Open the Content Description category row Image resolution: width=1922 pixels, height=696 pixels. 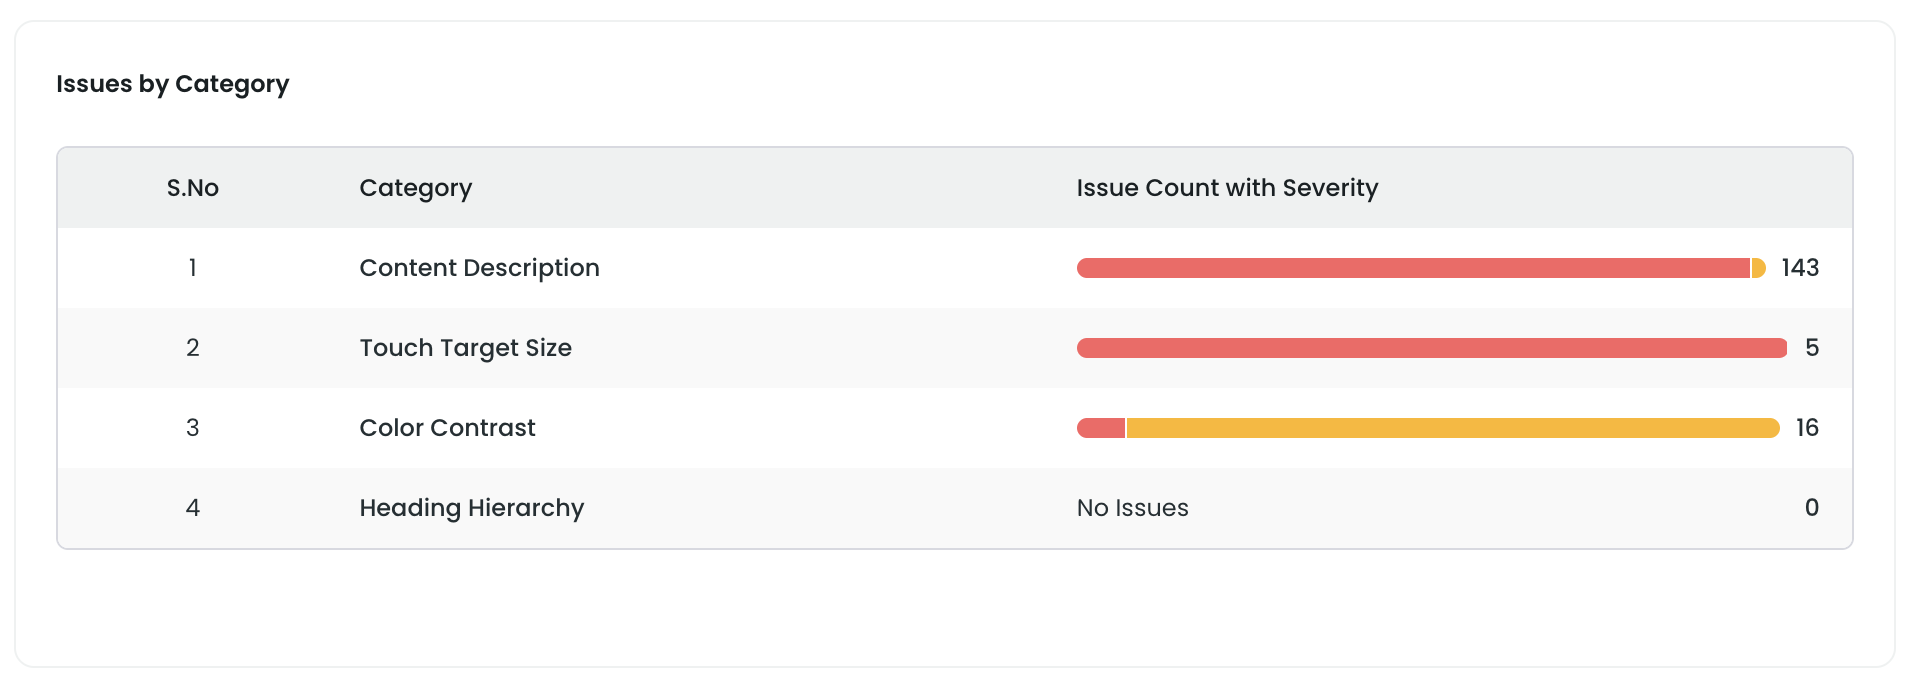(480, 268)
